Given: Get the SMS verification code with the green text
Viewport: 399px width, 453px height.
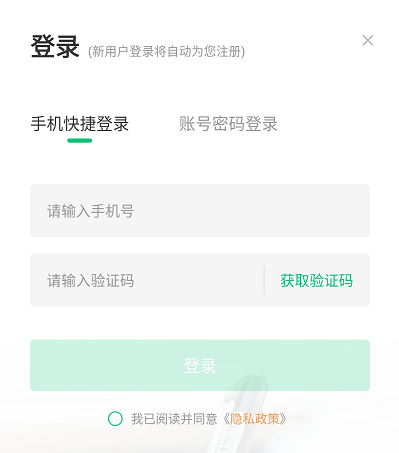Looking at the screenshot, I should 316,280.
